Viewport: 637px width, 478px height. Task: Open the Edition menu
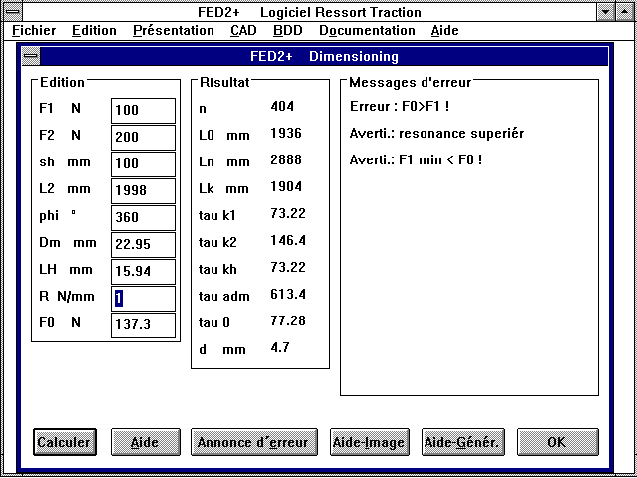(x=94, y=31)
